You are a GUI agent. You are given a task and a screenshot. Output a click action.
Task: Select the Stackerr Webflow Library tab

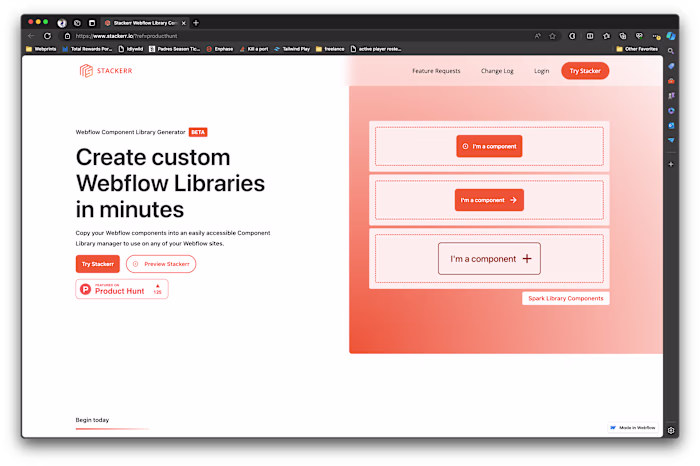tap(145, 23)
